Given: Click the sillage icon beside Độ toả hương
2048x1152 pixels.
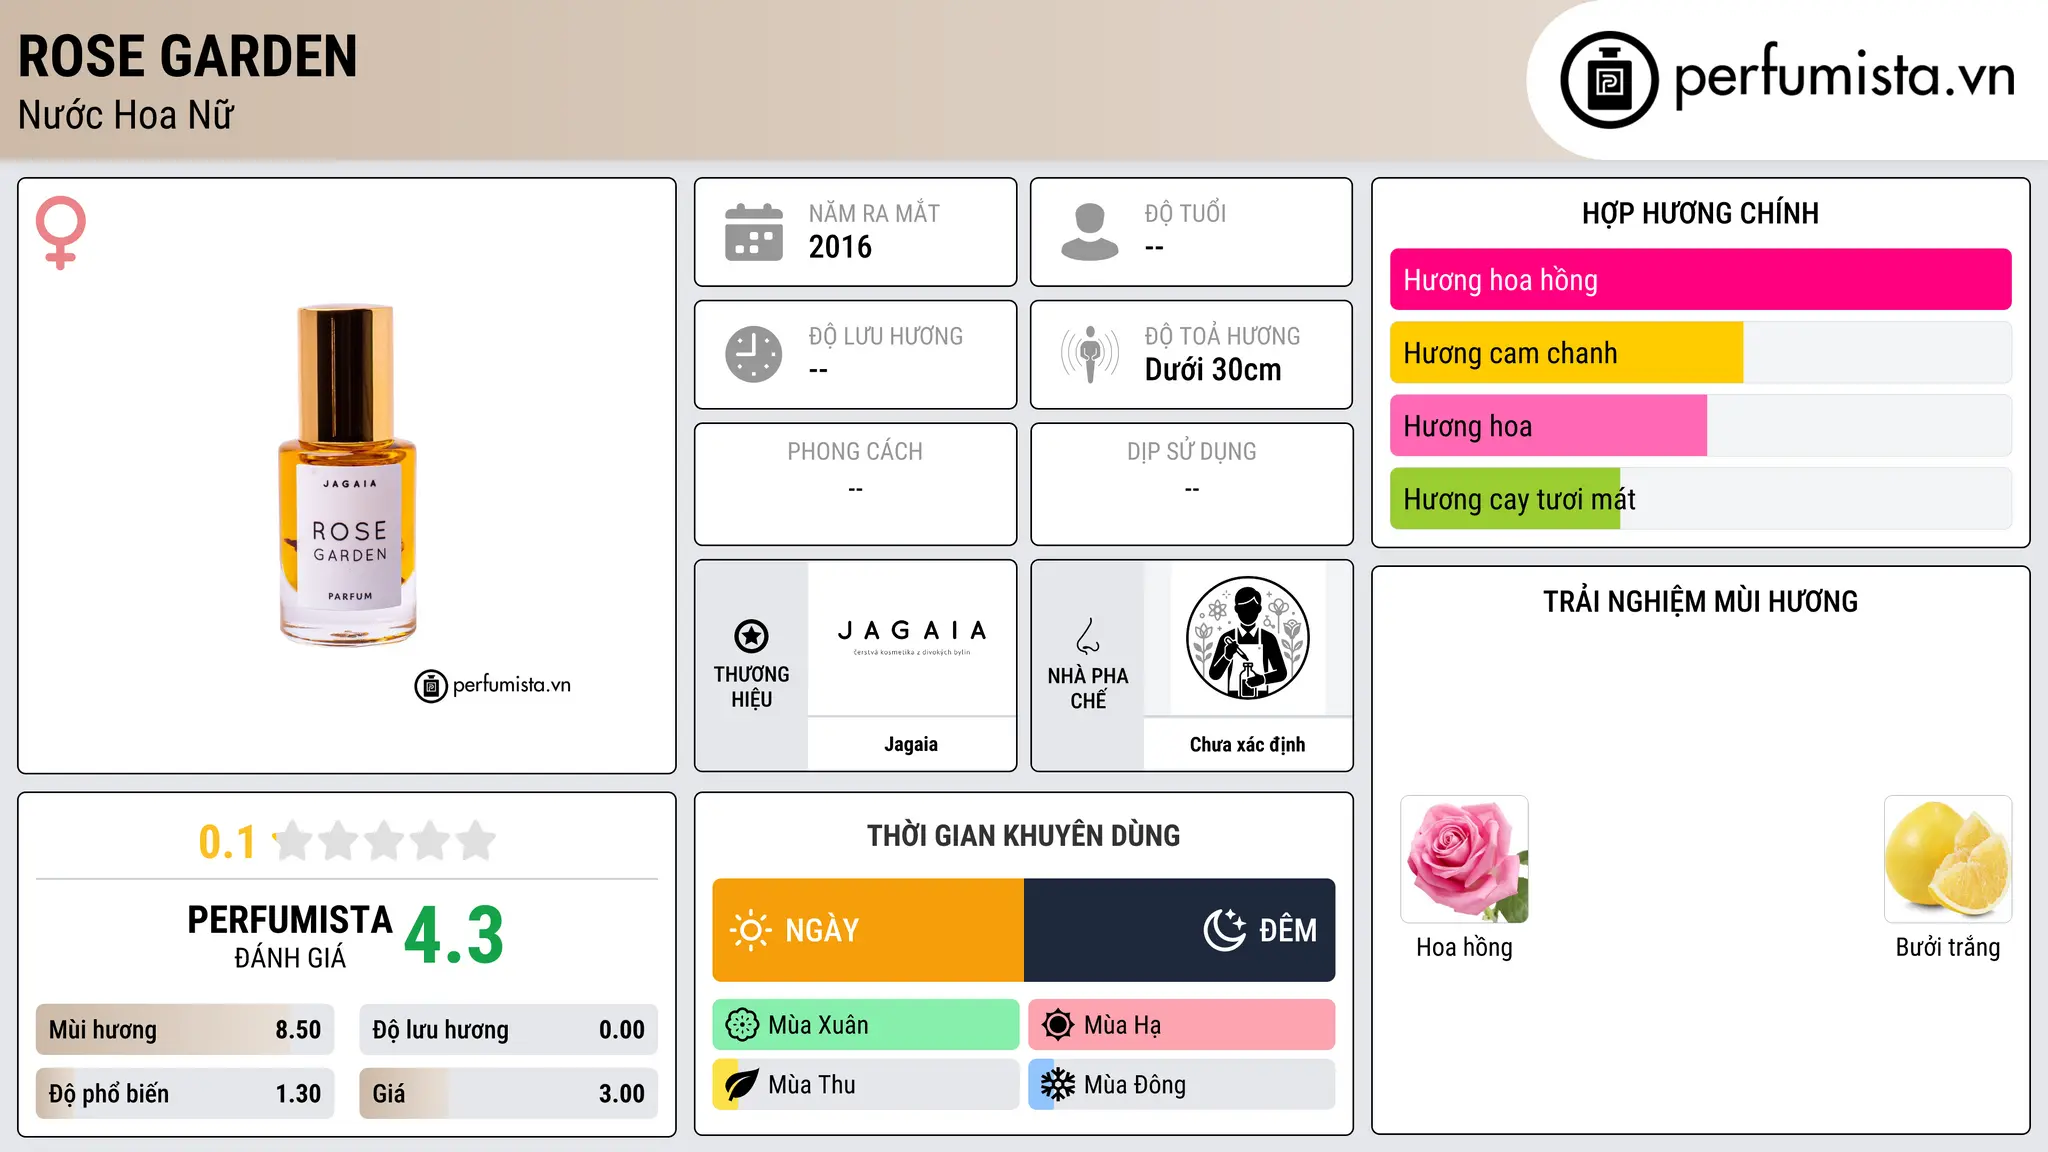Looking at the screenshot, I should [1090, 354].
